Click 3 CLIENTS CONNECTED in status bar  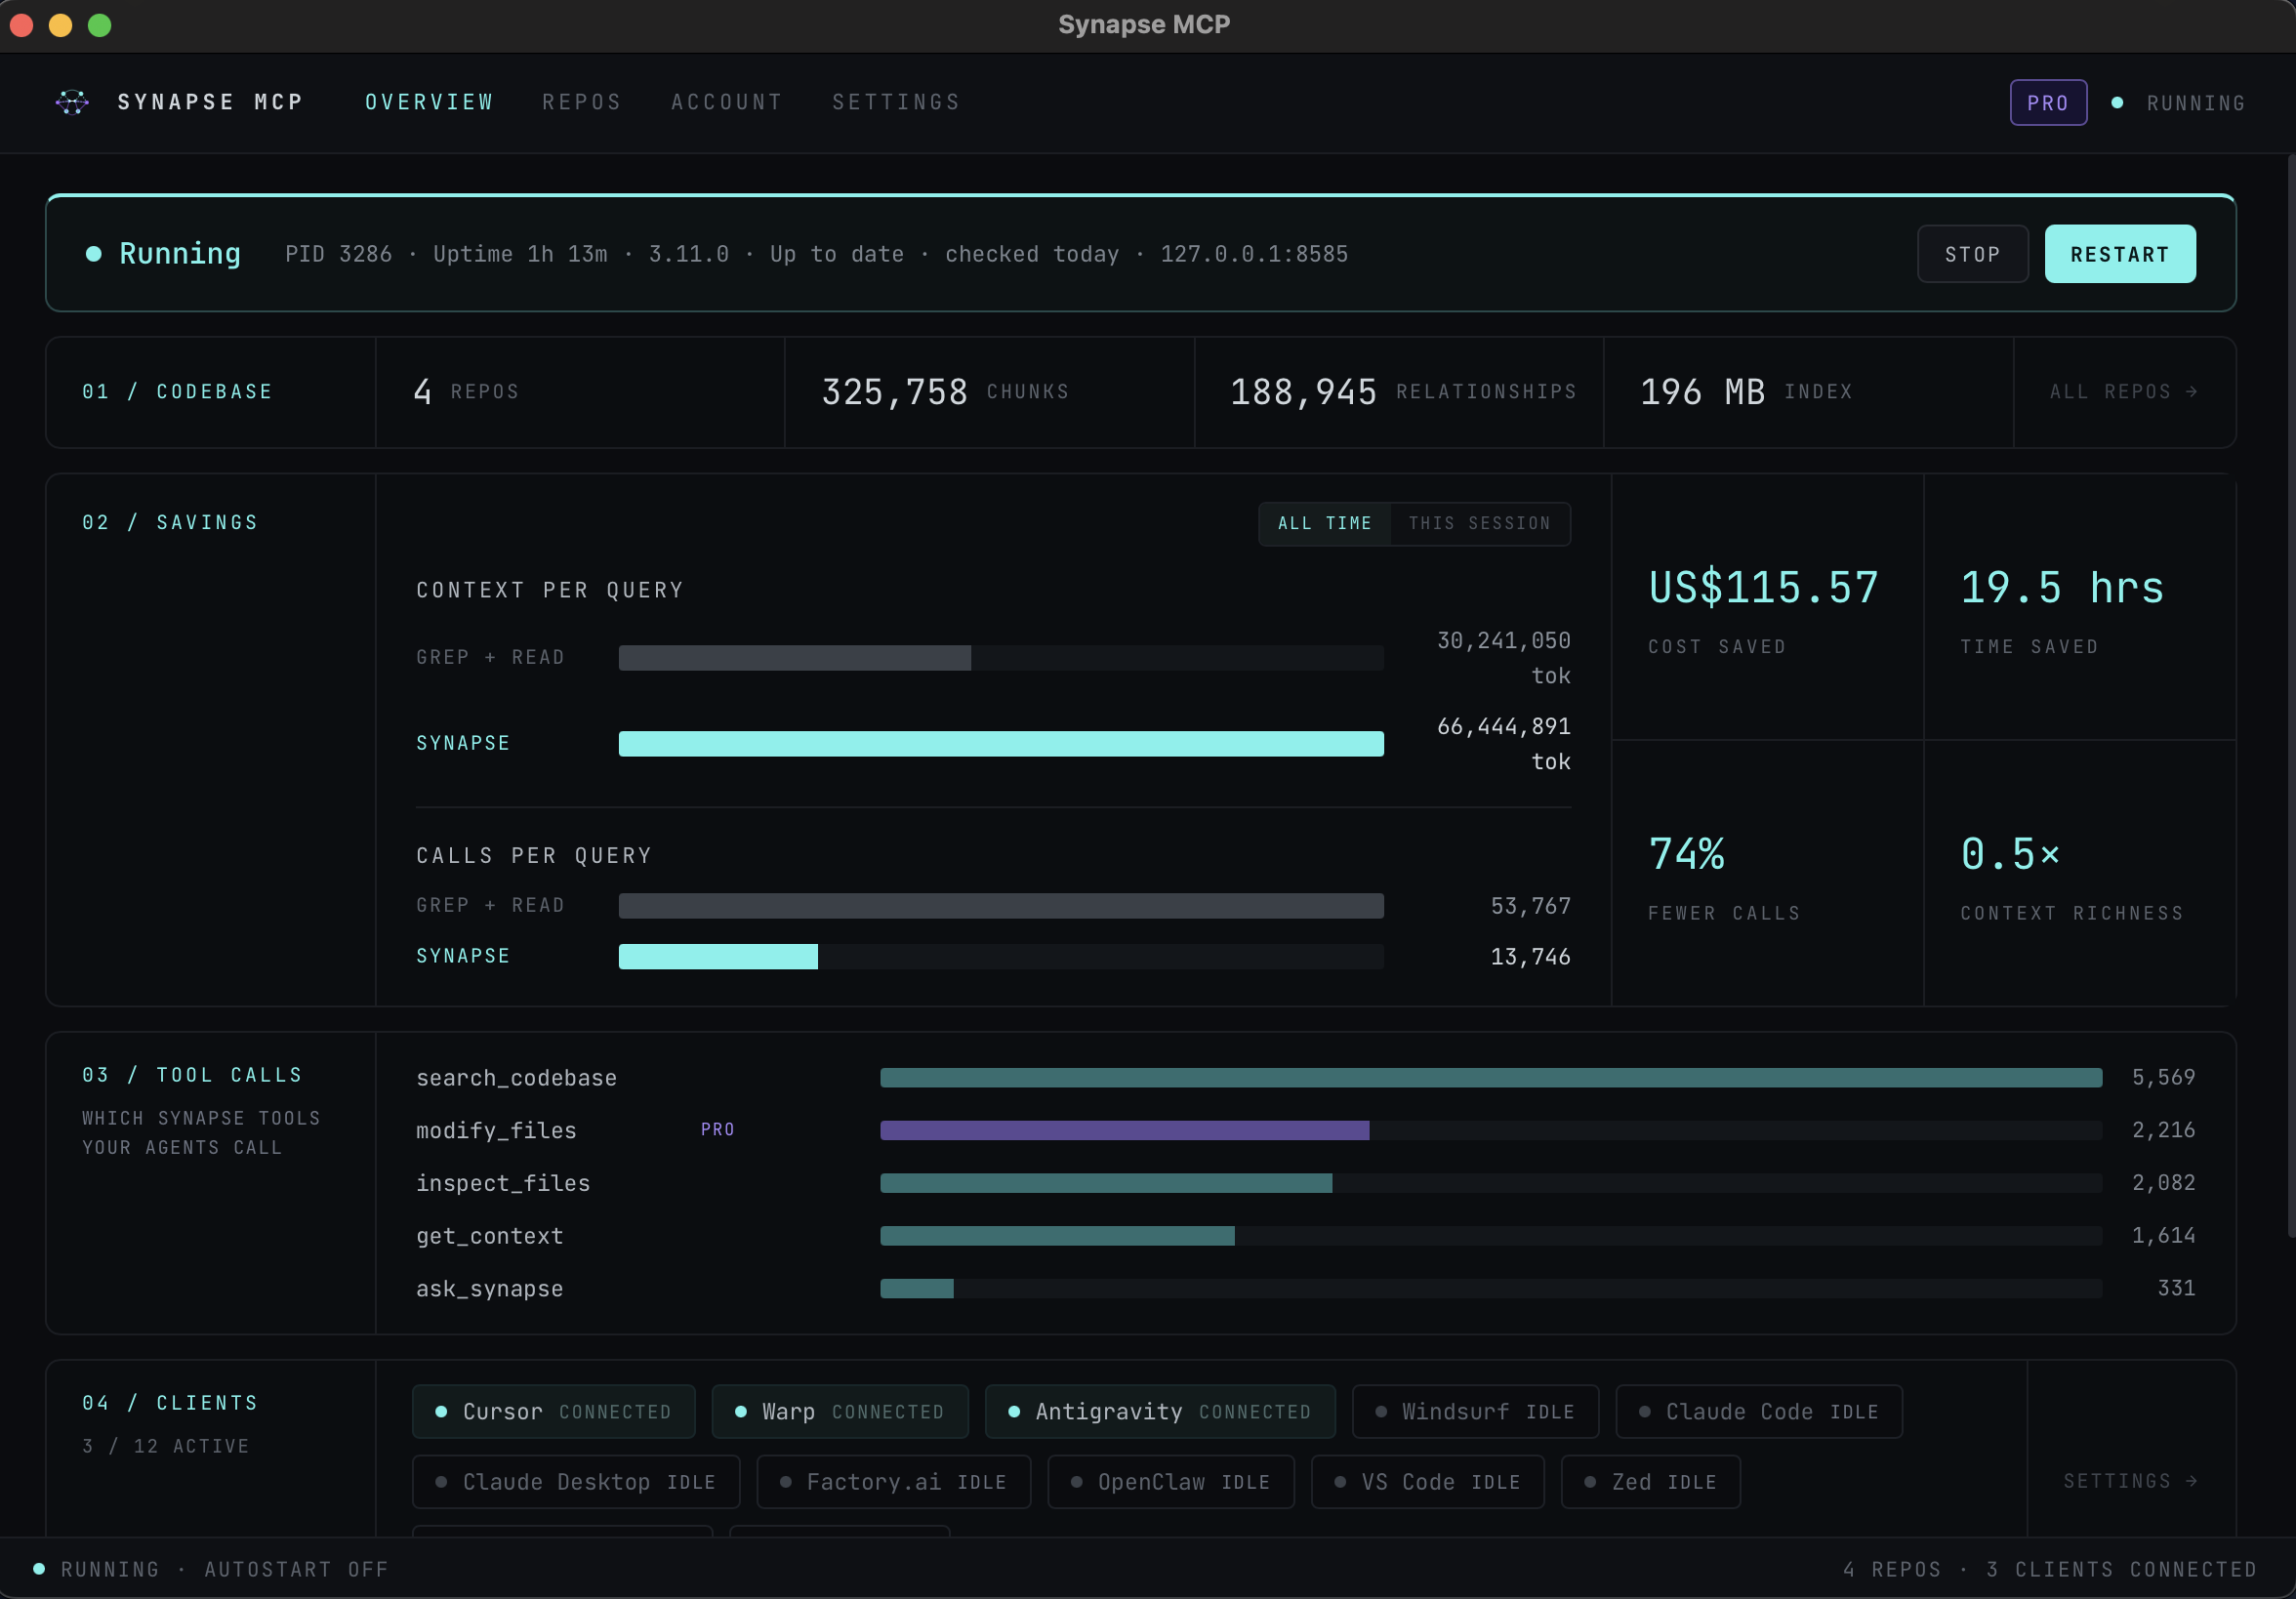[x=2121, y=1569]
